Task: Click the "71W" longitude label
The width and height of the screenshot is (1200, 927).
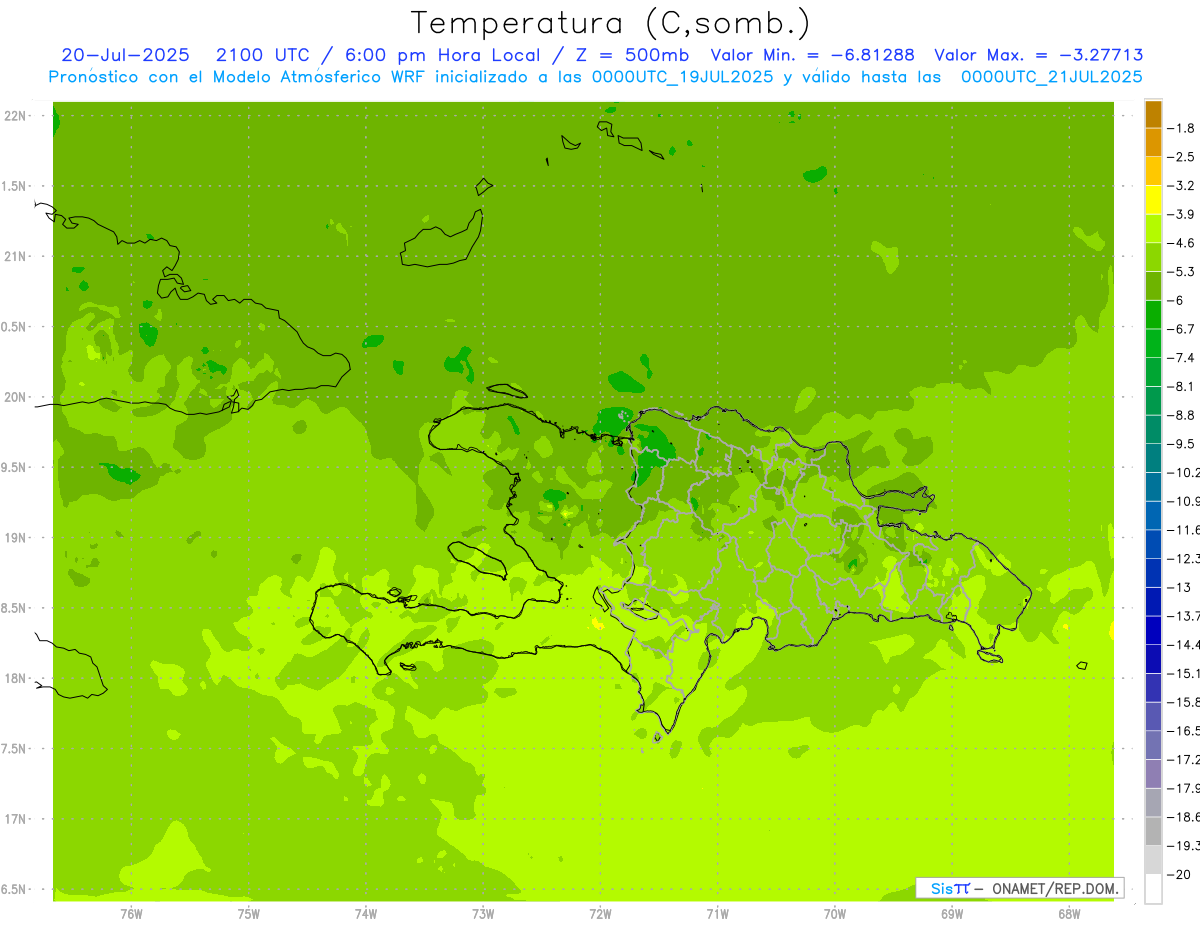Action: [717, 913]
